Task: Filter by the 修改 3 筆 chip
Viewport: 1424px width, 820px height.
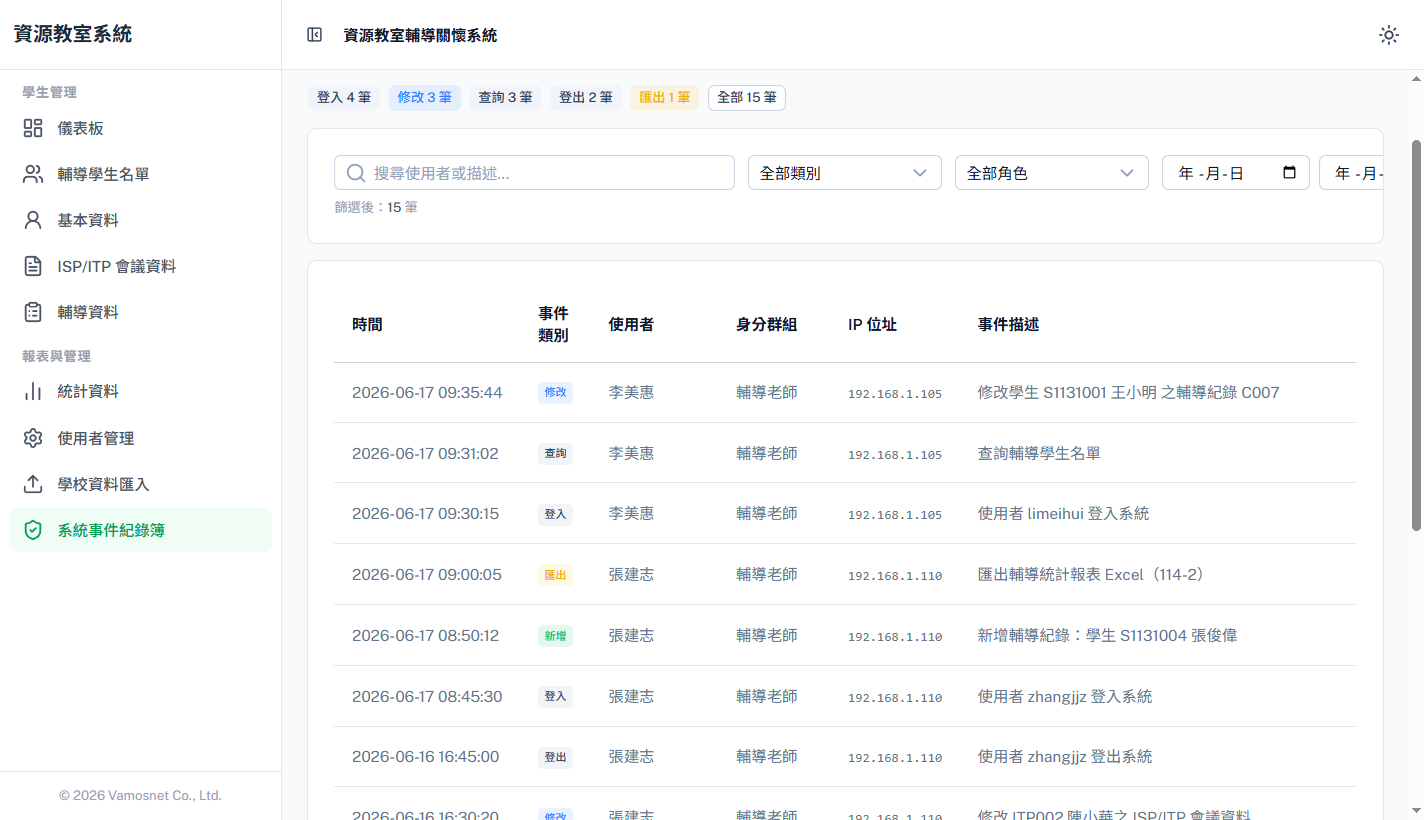Action: tap(425, 98)
